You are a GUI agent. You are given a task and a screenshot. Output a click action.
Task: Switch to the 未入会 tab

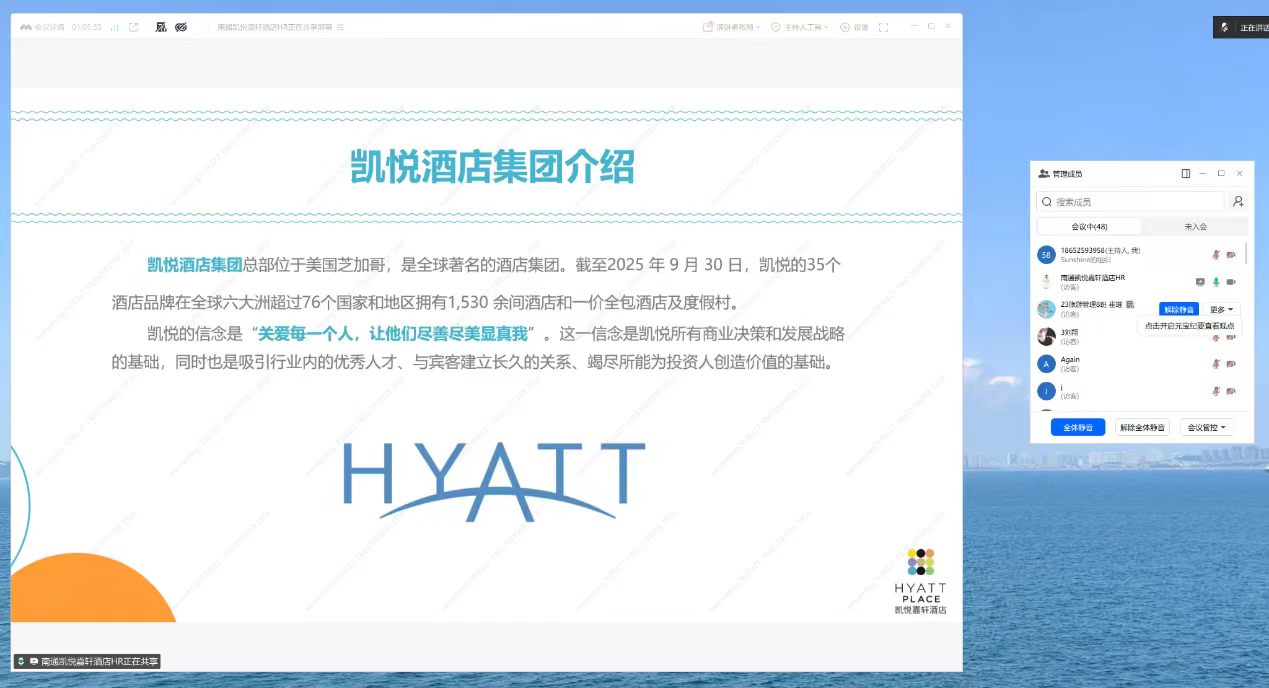[1195, 227]
